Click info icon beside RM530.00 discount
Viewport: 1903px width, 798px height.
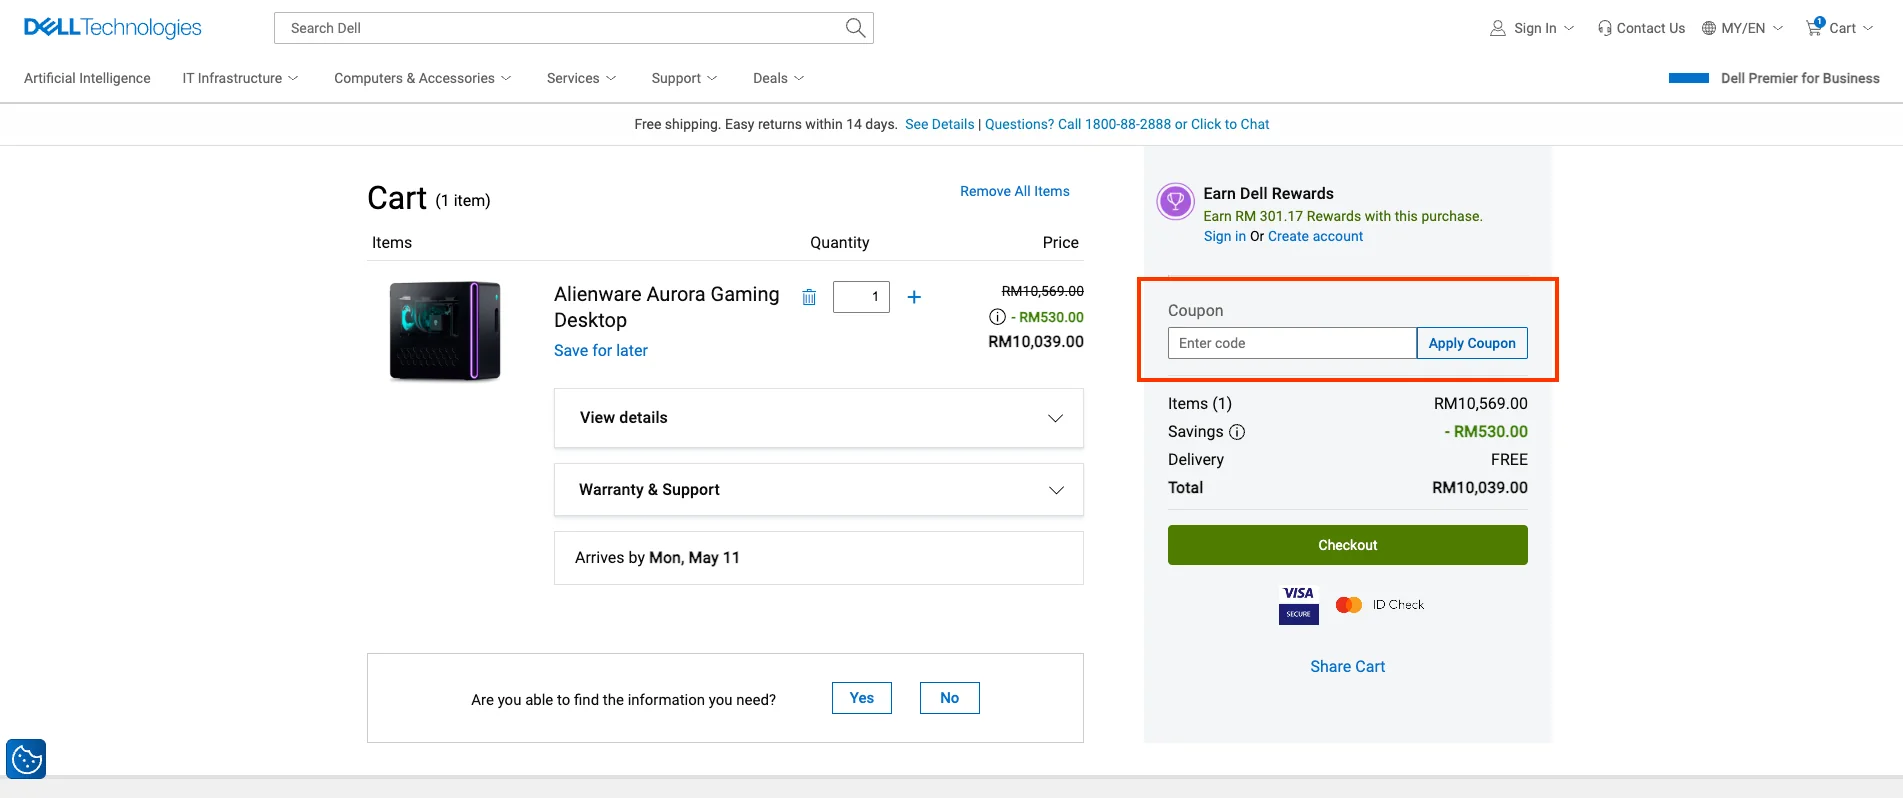tap(997, 317)
